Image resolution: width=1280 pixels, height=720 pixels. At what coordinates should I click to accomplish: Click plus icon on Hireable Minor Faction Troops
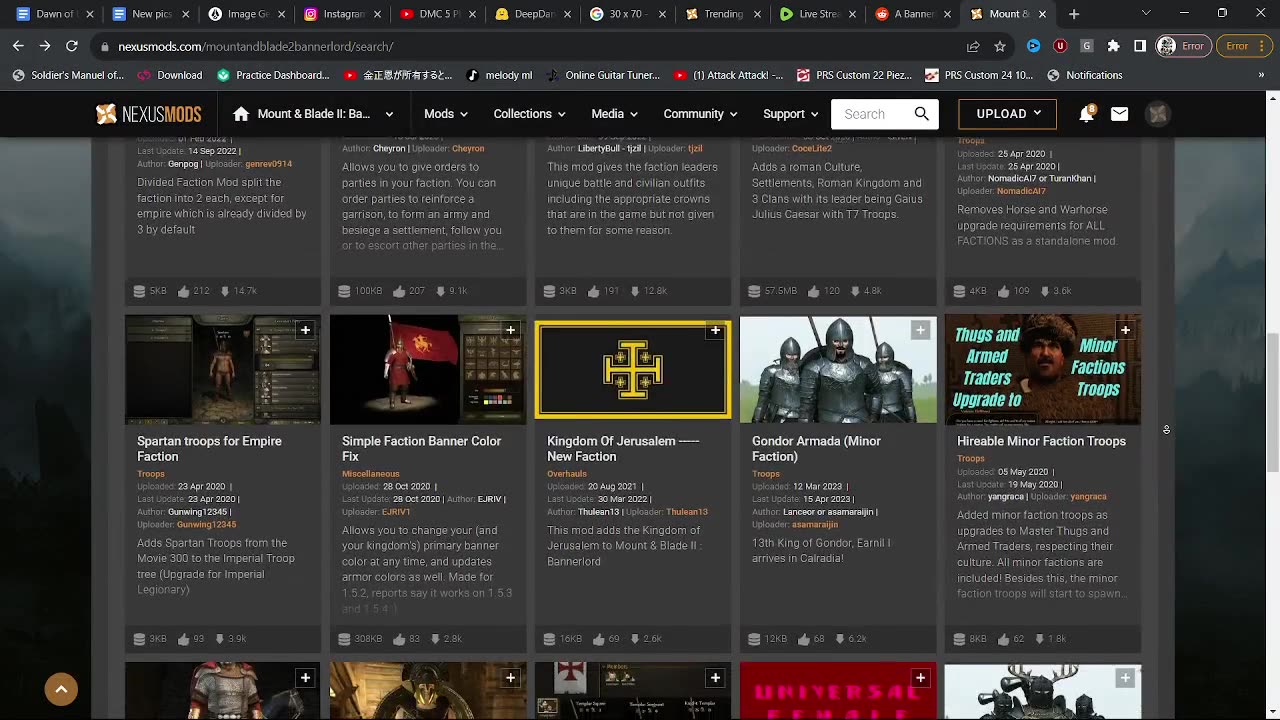[x=1125, y=330]
